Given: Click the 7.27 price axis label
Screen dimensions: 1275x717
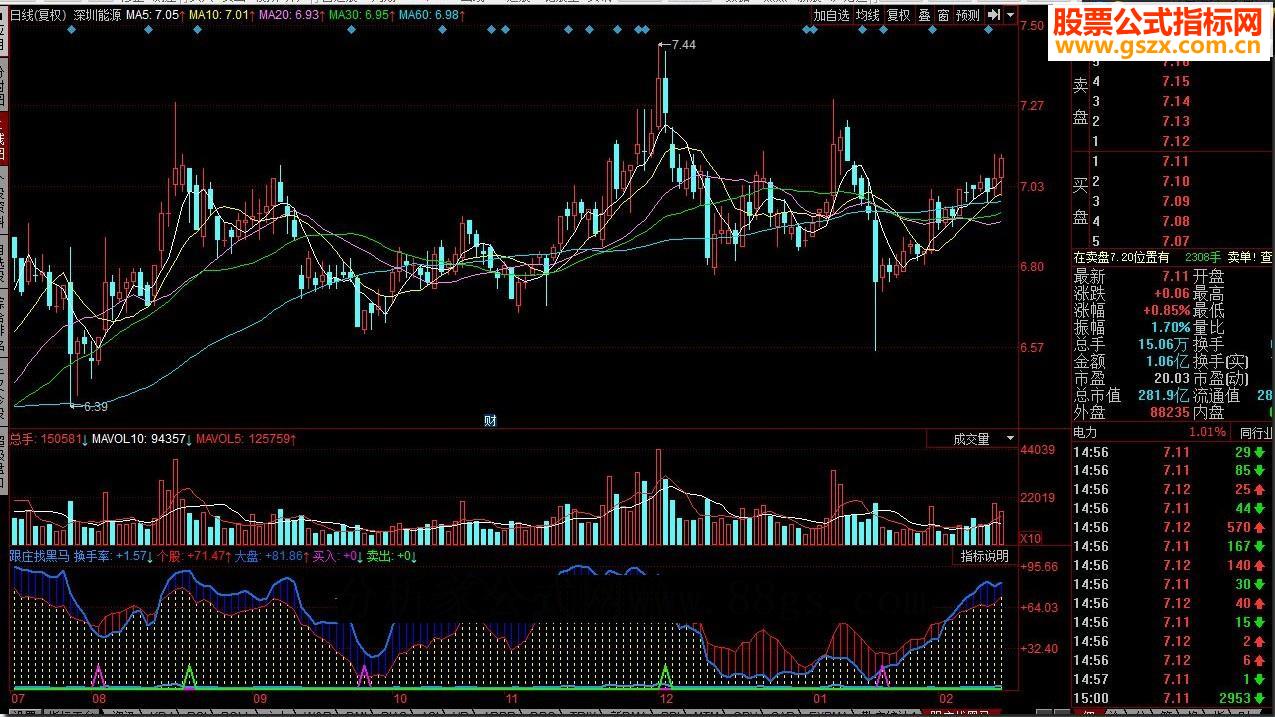Looking at the screenshot, I should [1031, 106].
